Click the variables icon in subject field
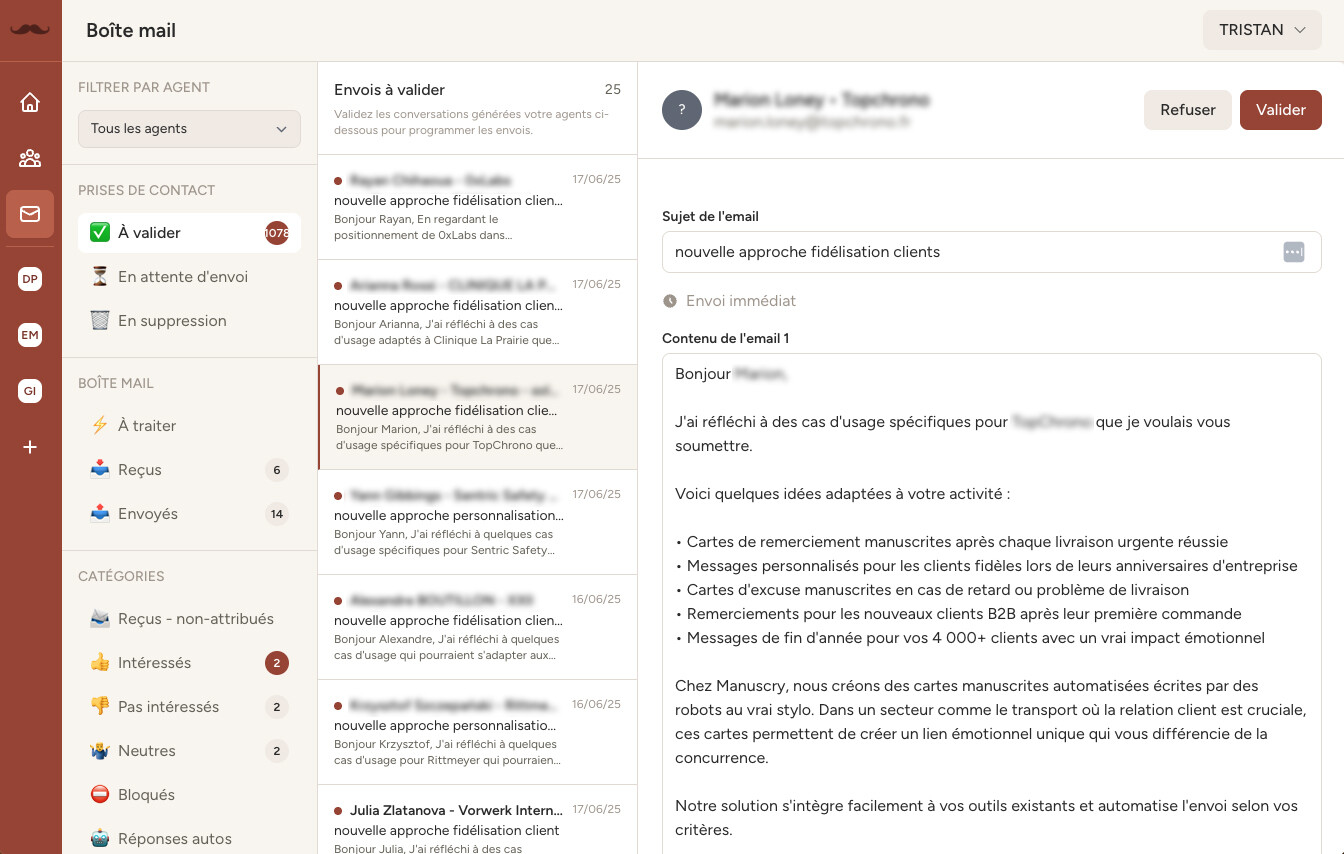 click(x=1293, y=252)
